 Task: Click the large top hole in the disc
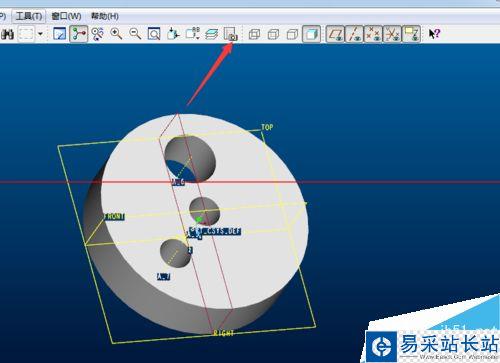pos(190,158)
